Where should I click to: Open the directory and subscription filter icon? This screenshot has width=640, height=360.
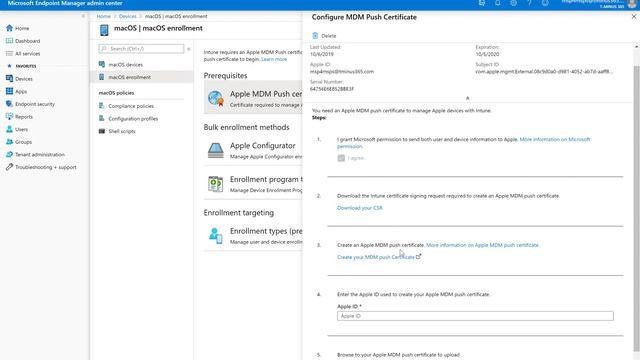click(482, 3)
